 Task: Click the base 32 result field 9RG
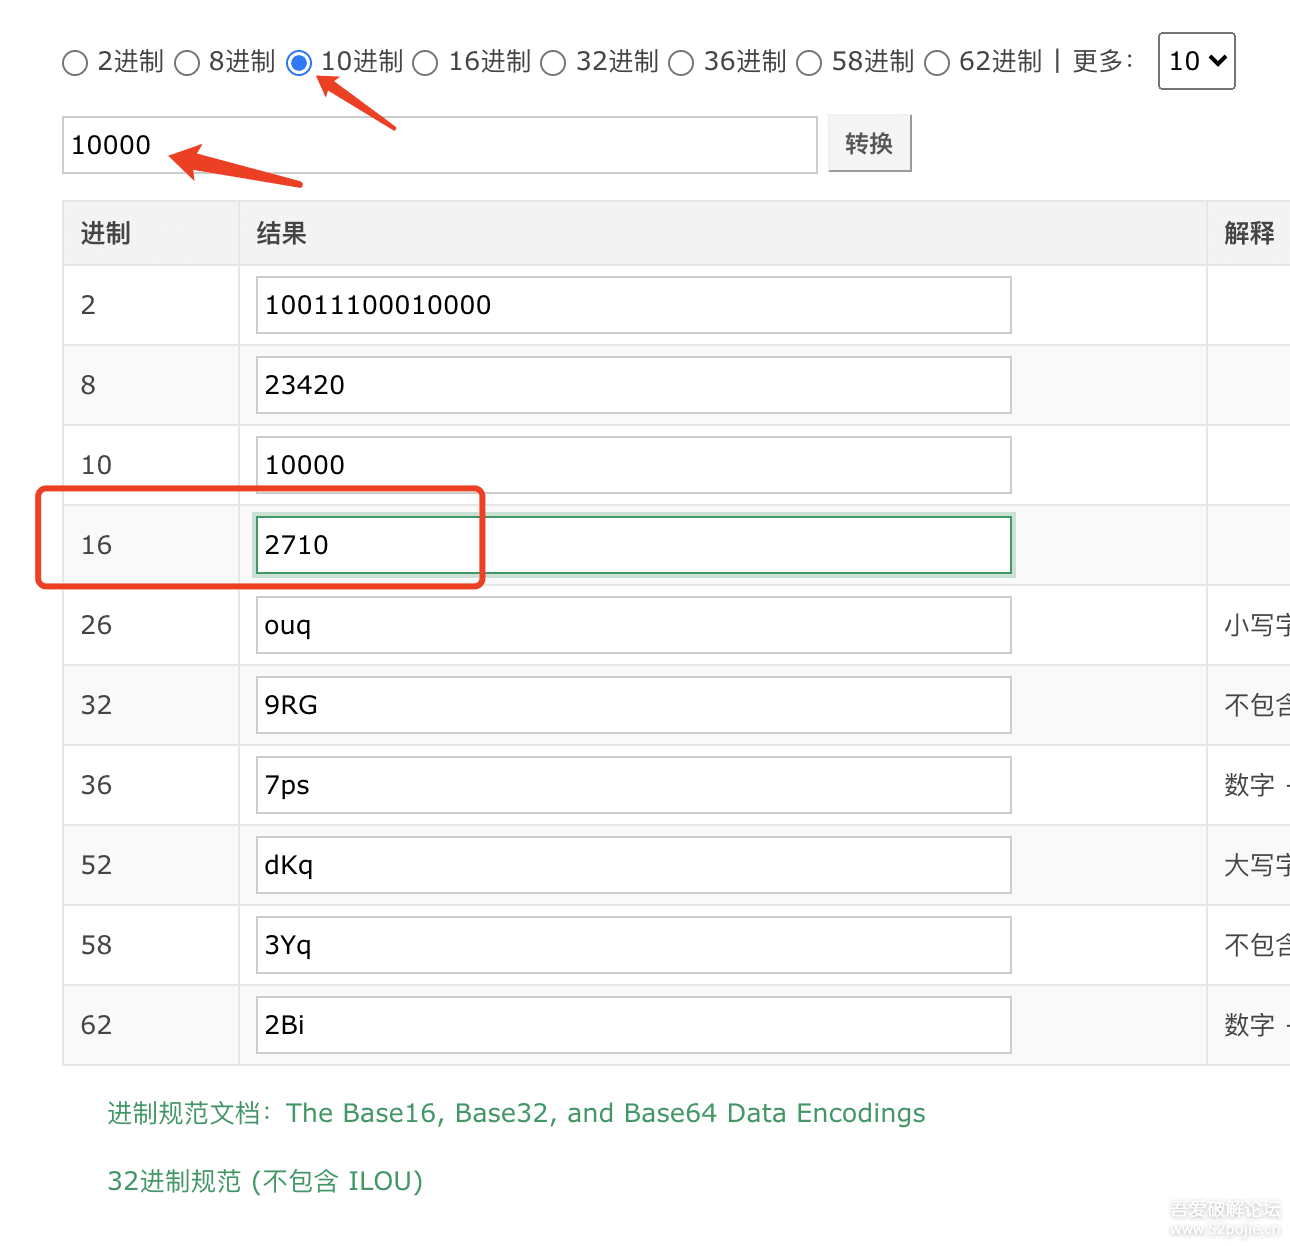pyautogui.click(x=633, y=705)
